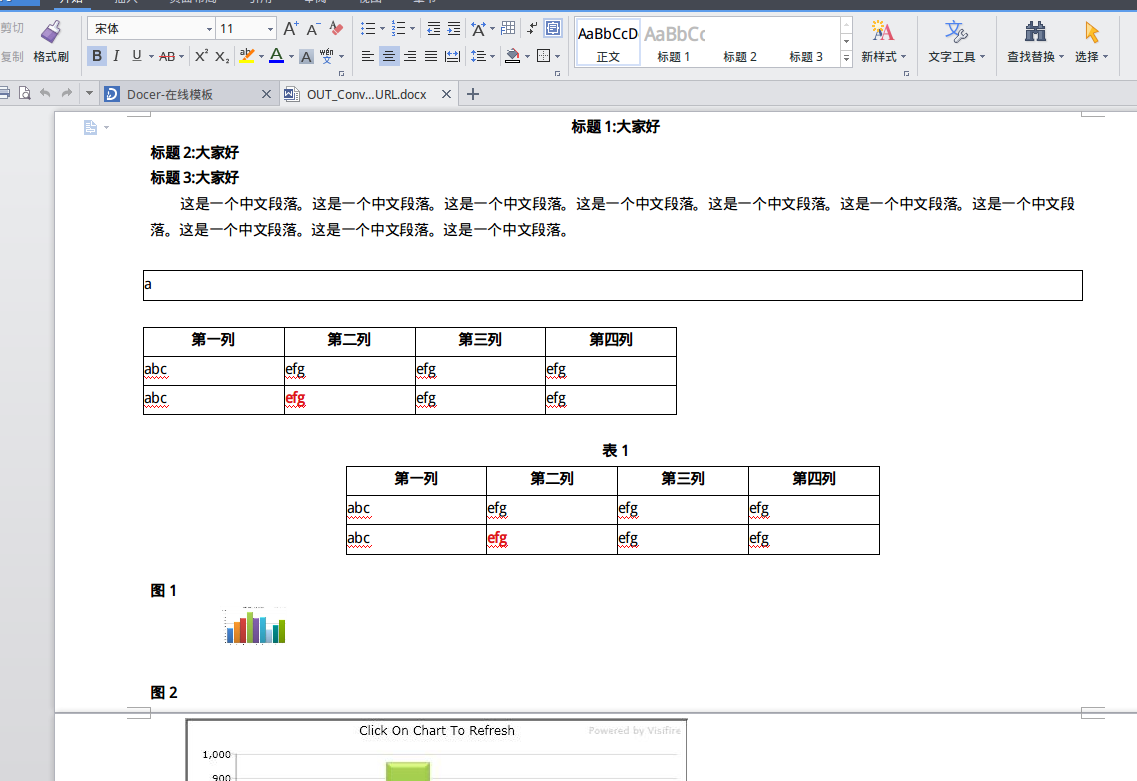
Task: Apply yellow highlight color
Action: 247,56
